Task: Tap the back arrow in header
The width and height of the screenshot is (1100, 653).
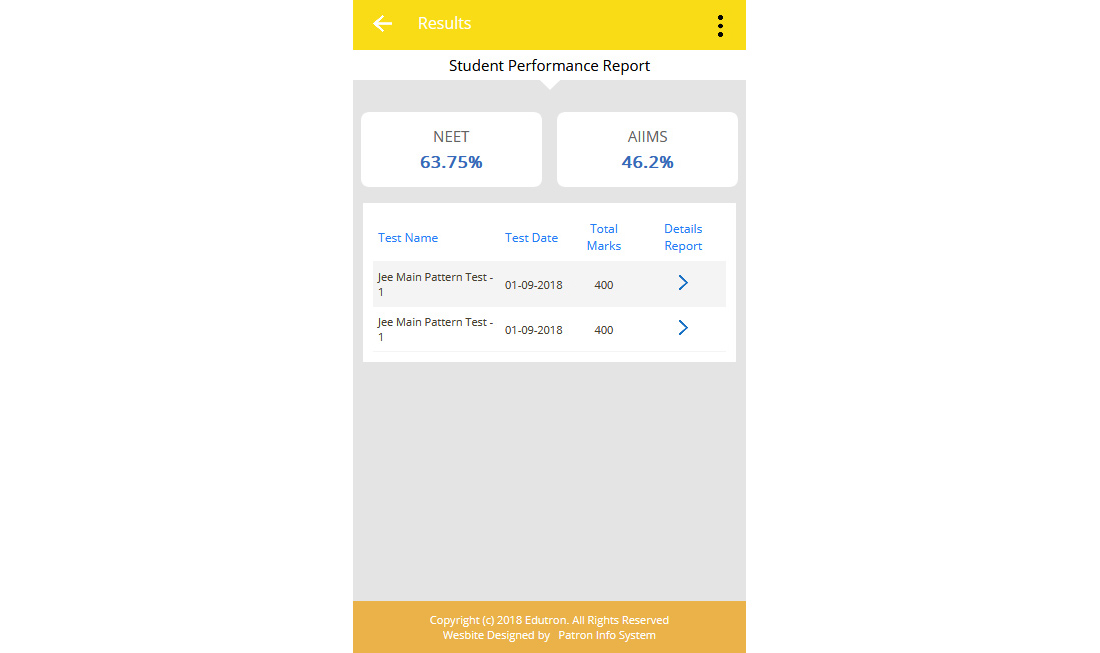Action: (382, 24)
